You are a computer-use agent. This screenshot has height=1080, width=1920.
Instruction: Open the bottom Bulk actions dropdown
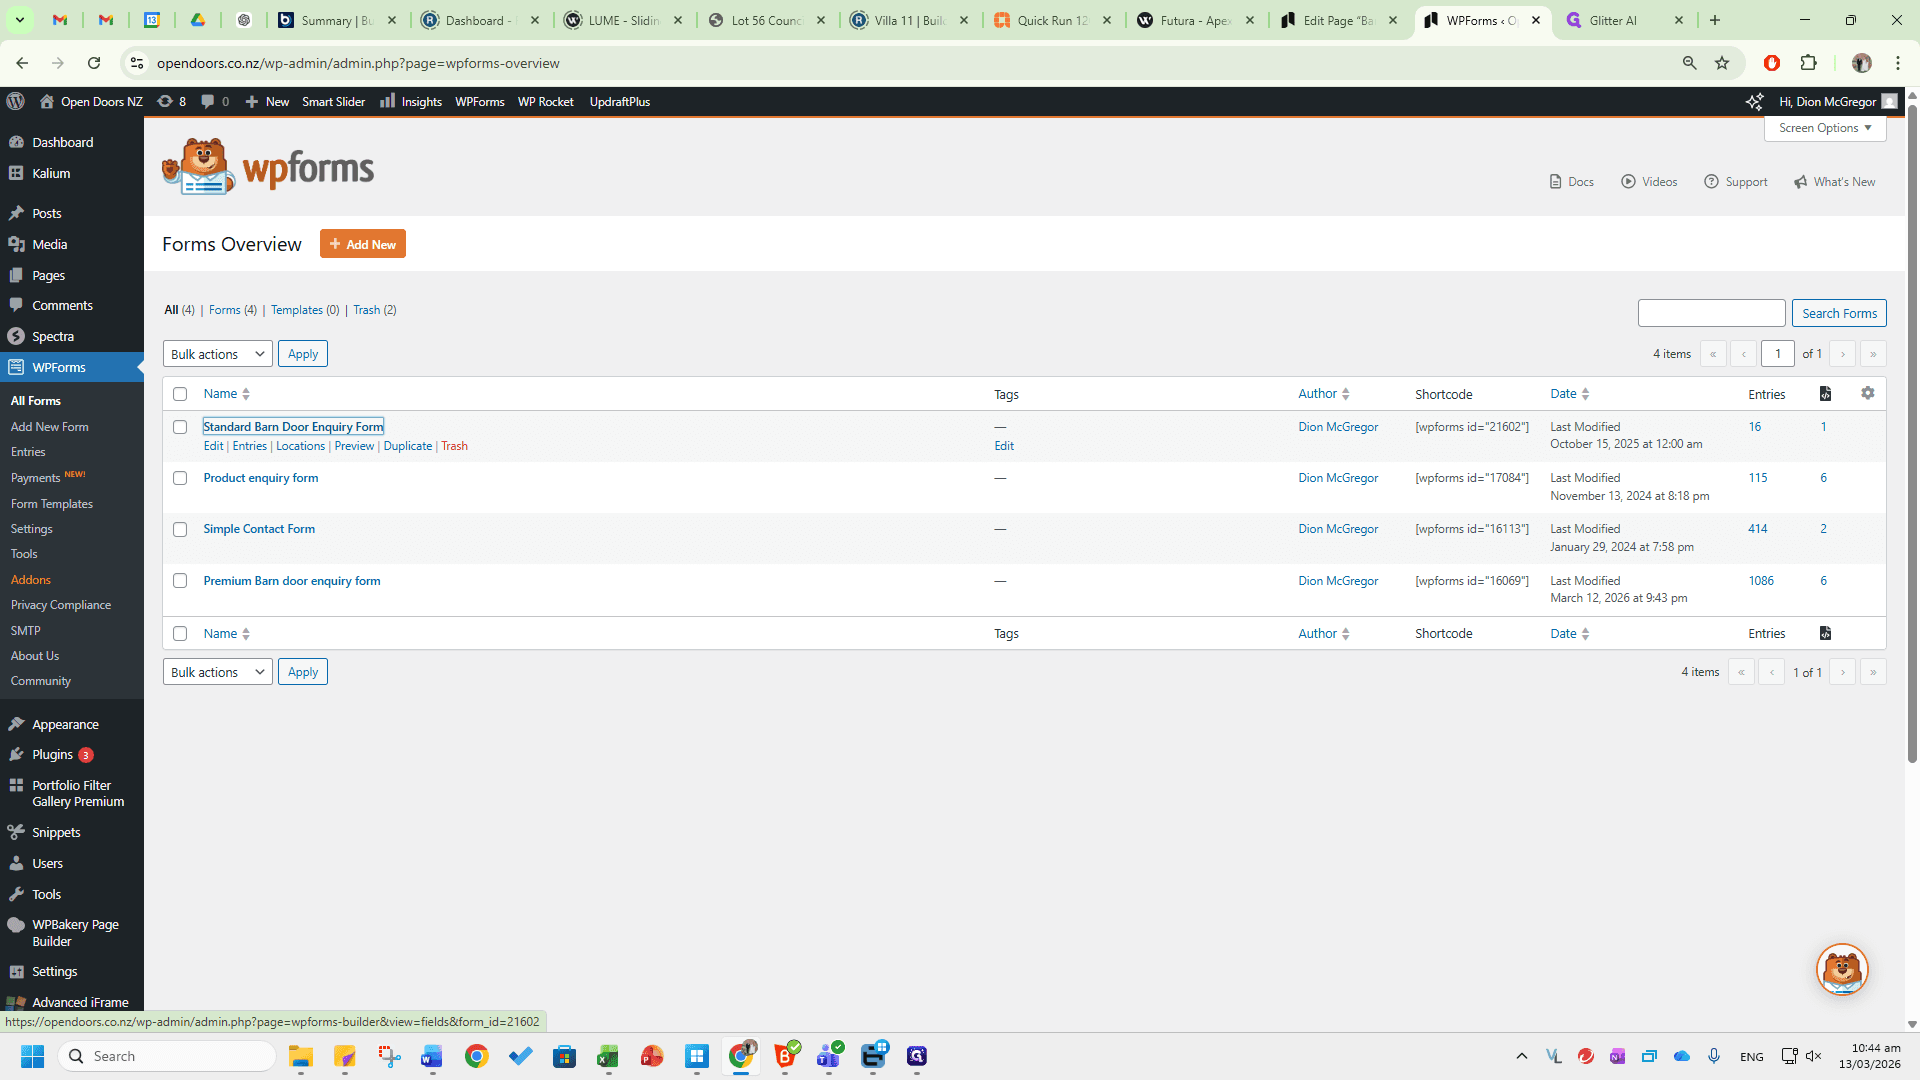(217, 672)
